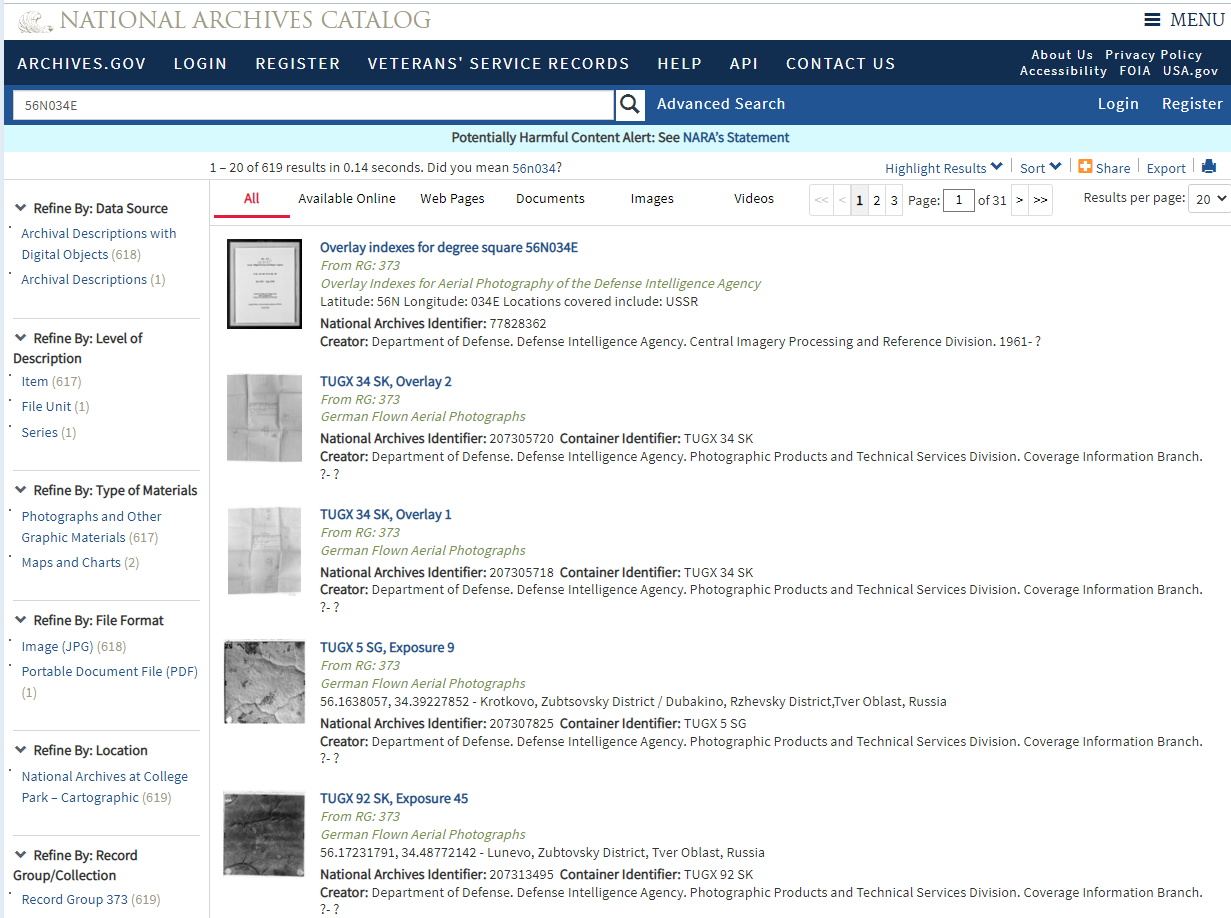Go to previous results page arrow
Viewport: 1231px width, 918px height.
pos(842,200)
